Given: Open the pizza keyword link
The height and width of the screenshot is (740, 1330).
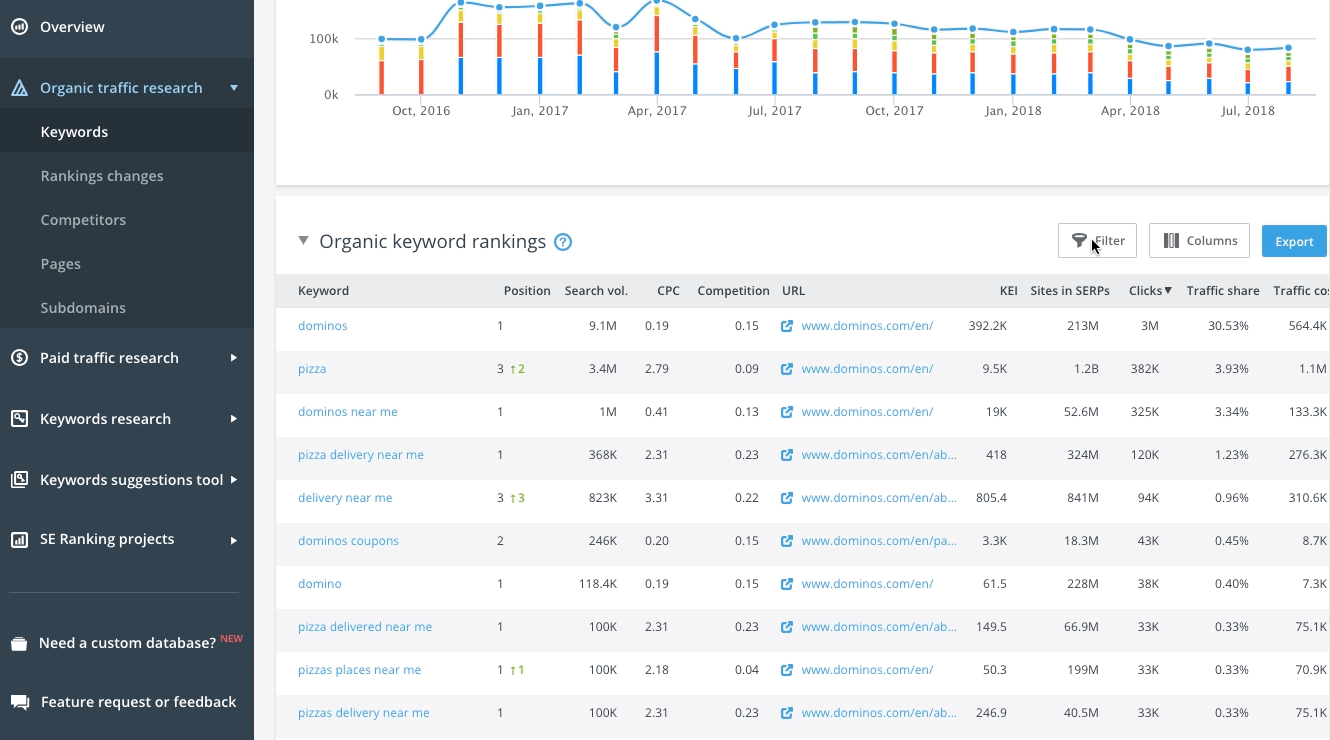Looking at the screenshot, I should point(312,369).
